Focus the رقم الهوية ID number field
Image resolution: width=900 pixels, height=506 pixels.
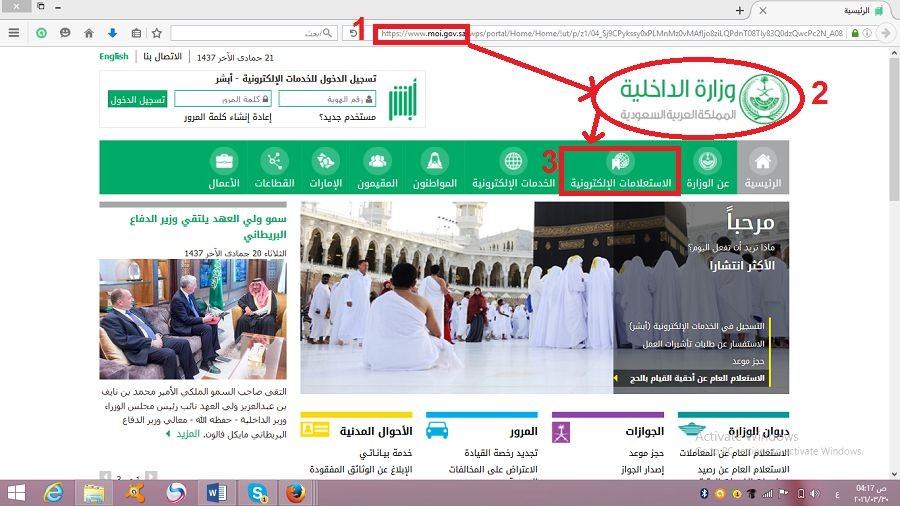click(x=327, y=99)
